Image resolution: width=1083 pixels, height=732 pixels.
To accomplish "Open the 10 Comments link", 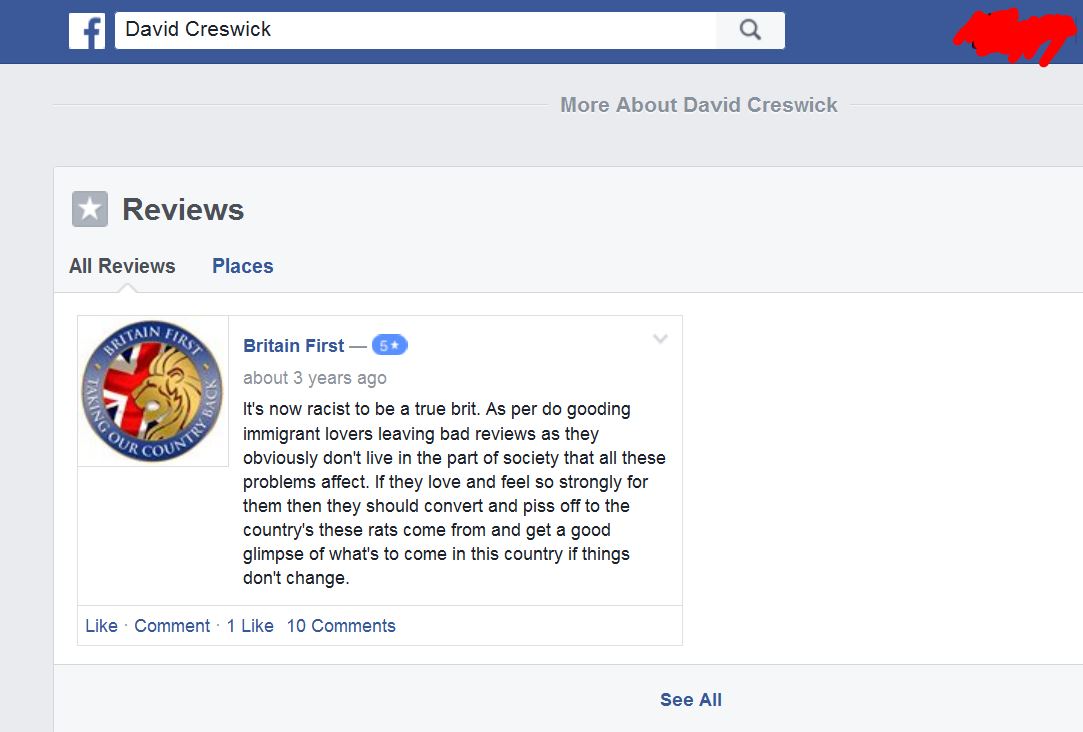I will click(x=341, y=626).
